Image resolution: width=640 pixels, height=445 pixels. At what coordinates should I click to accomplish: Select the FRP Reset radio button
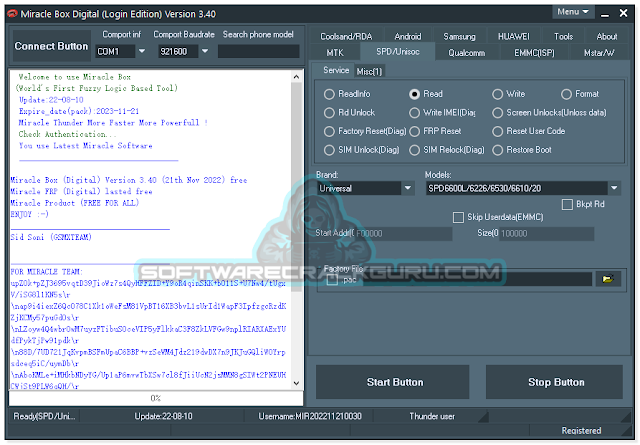pos(414,131)
